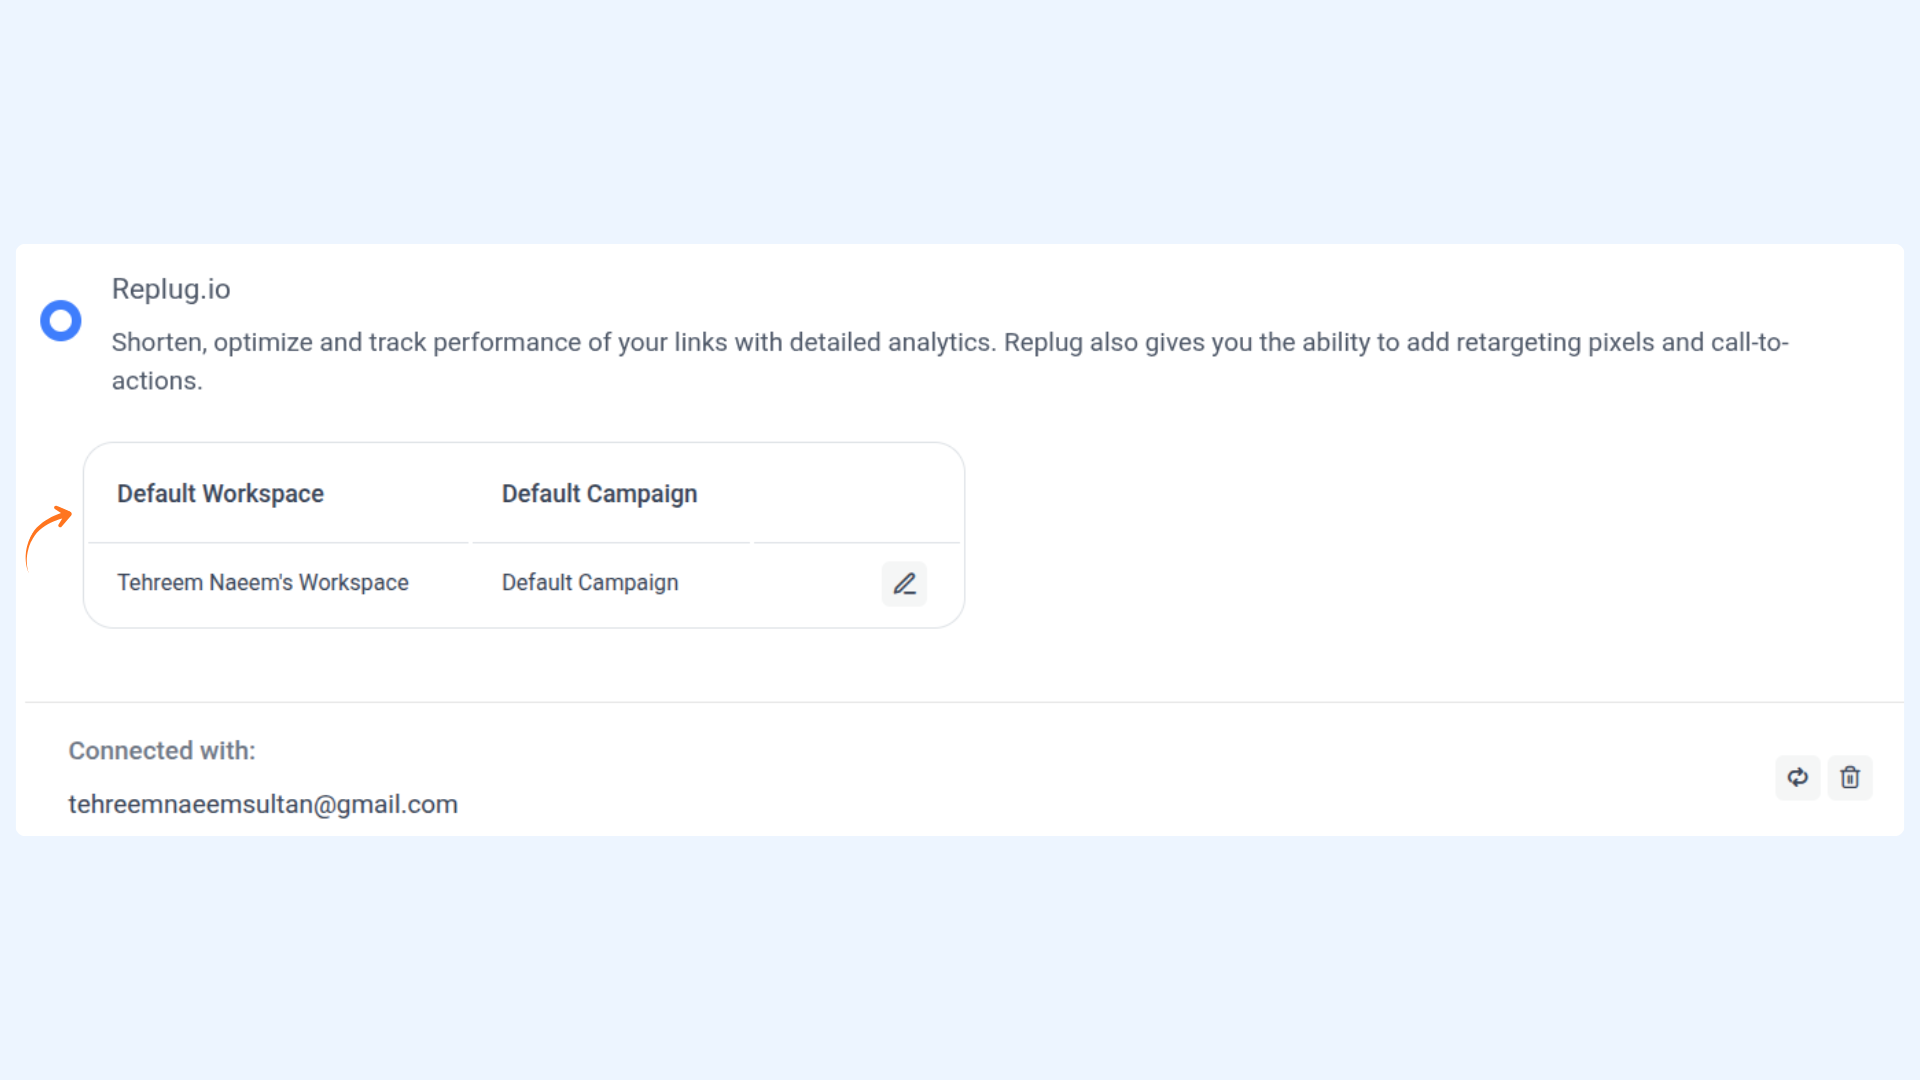Image resolution: width=1920 pixels, height=1080 pixels.
Task: Click the word "actions." on second line
Action: click(157, 381)
